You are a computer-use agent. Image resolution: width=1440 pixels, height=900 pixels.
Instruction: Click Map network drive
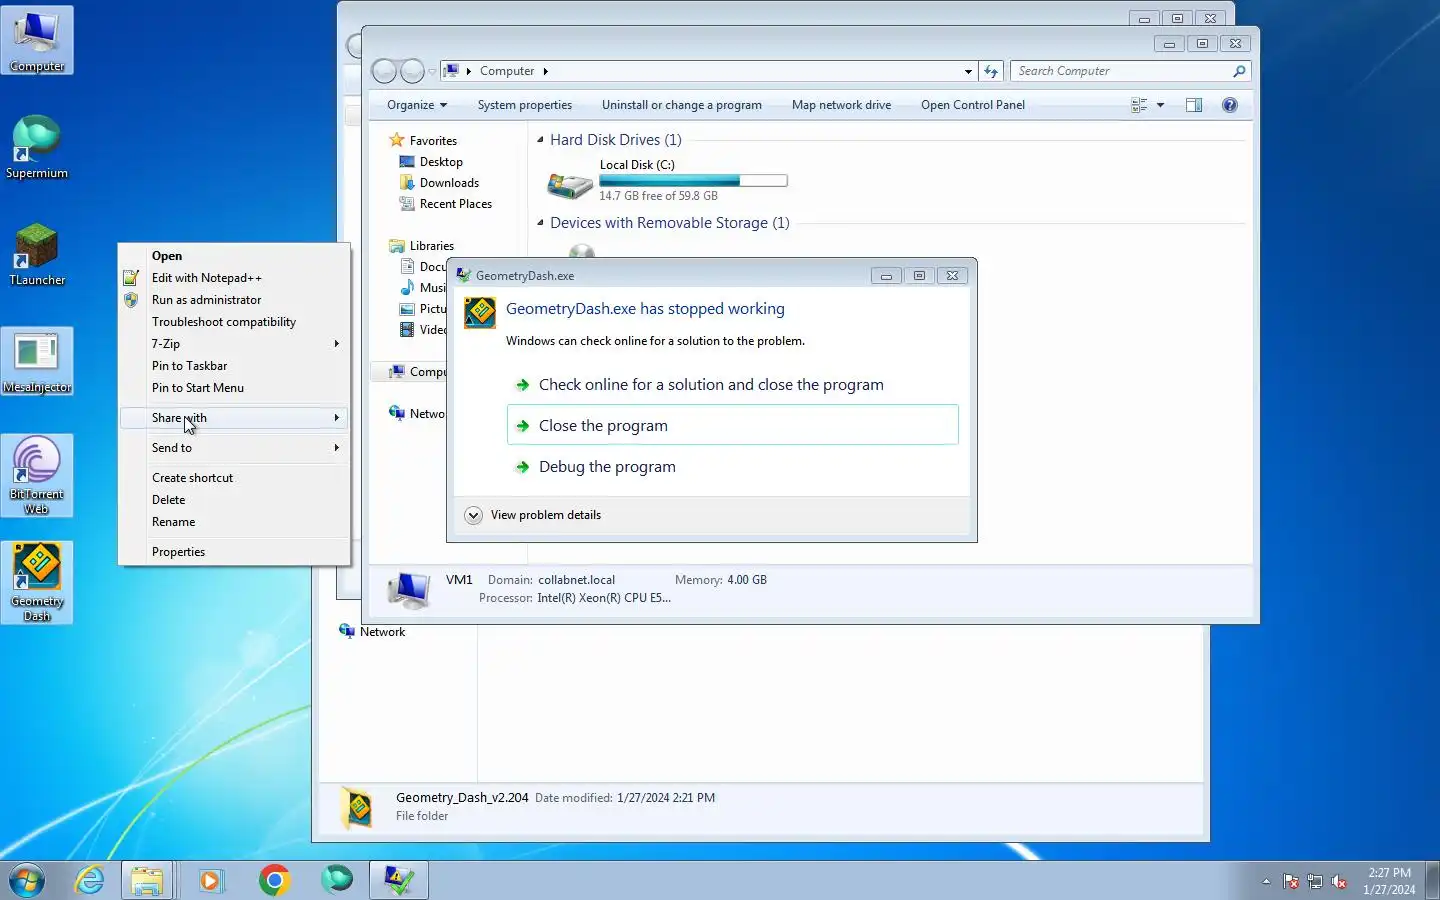click(x=841, y=105)
